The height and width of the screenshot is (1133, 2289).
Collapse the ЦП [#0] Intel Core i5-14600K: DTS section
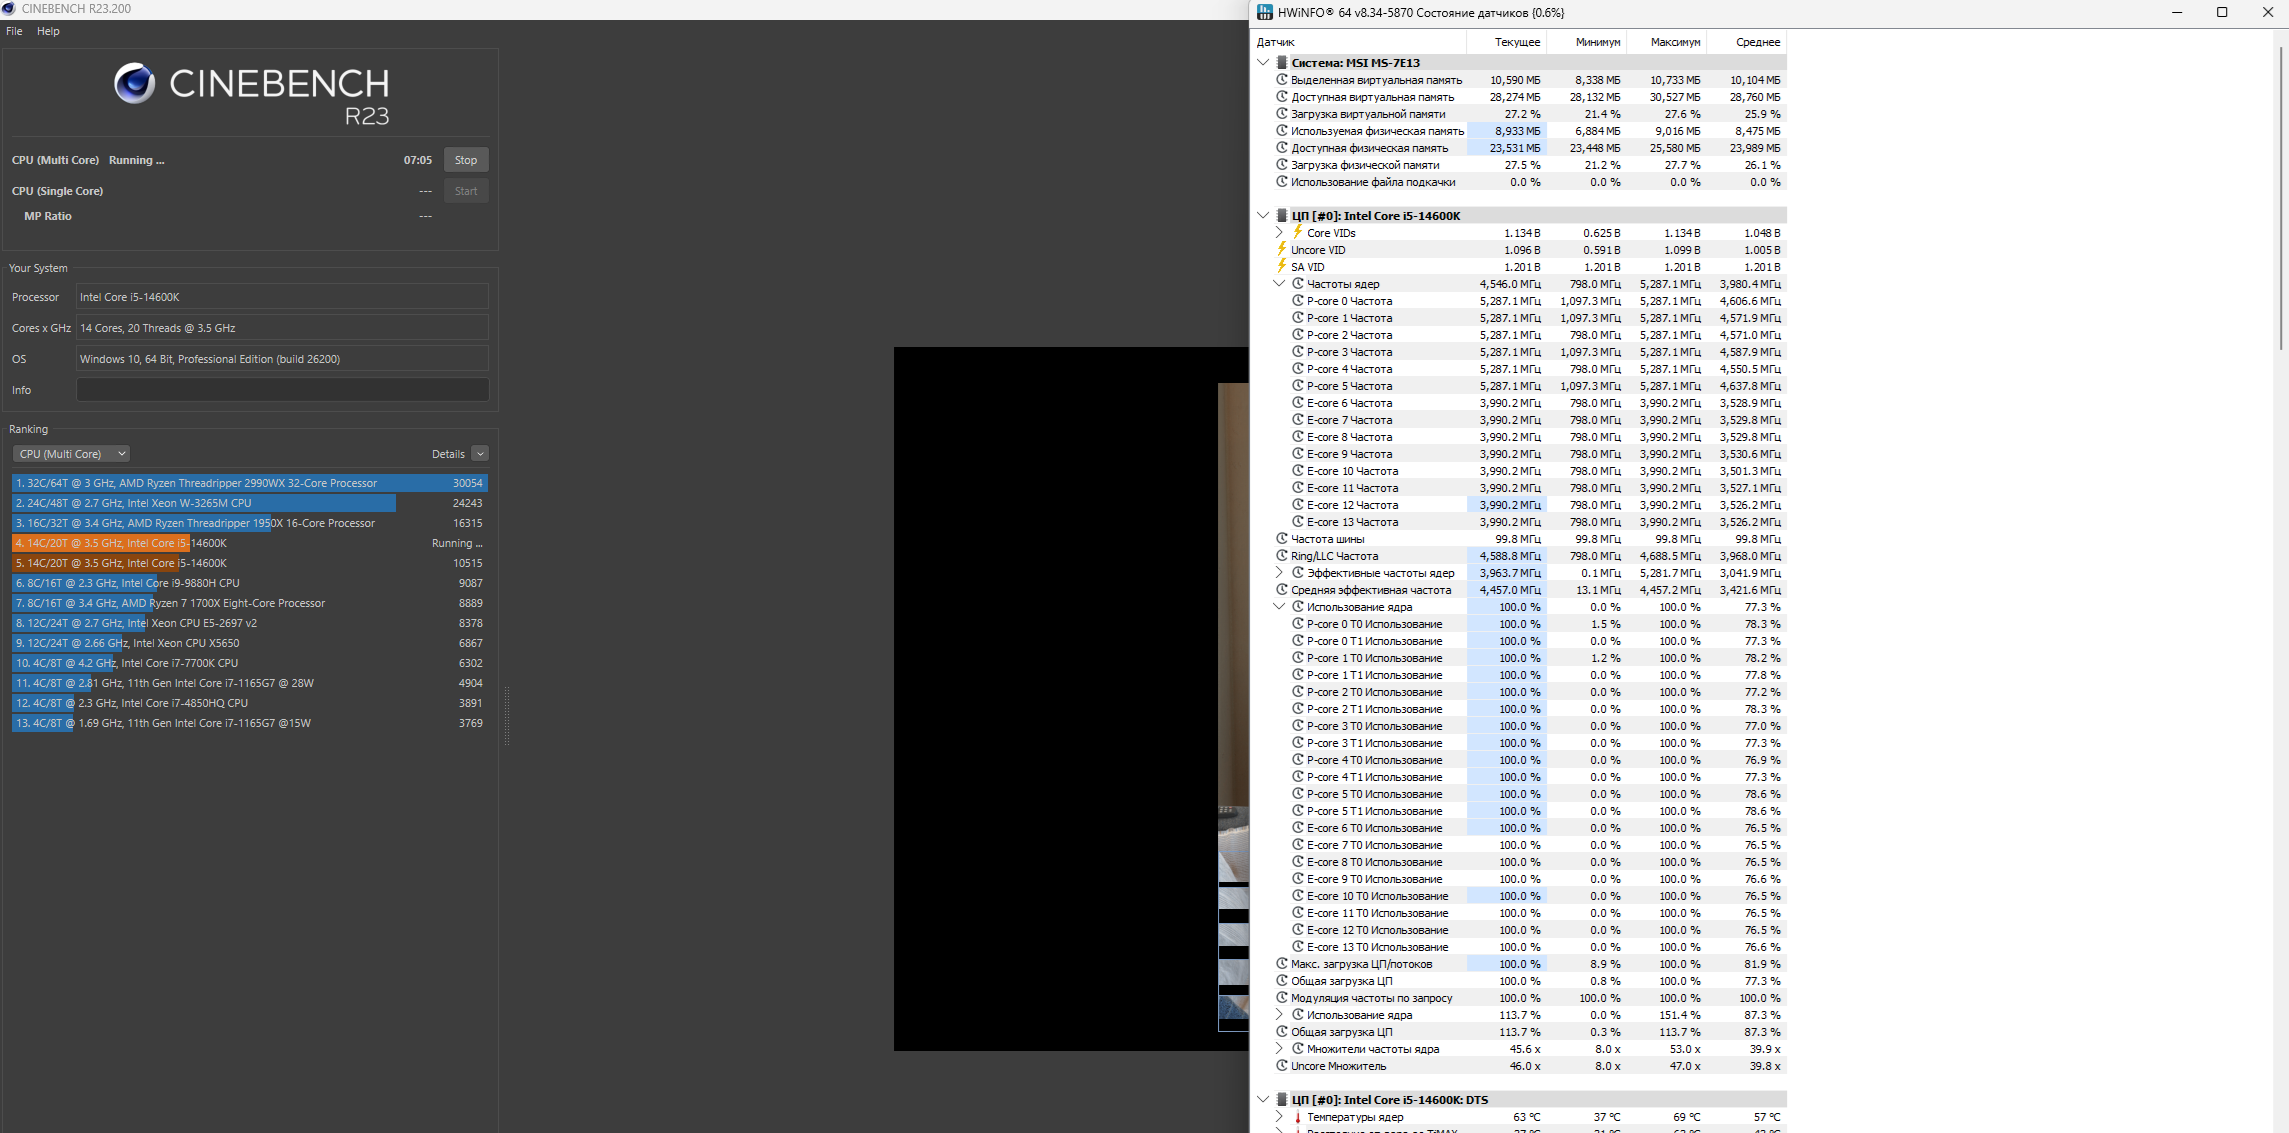tap(1263, 1099)
